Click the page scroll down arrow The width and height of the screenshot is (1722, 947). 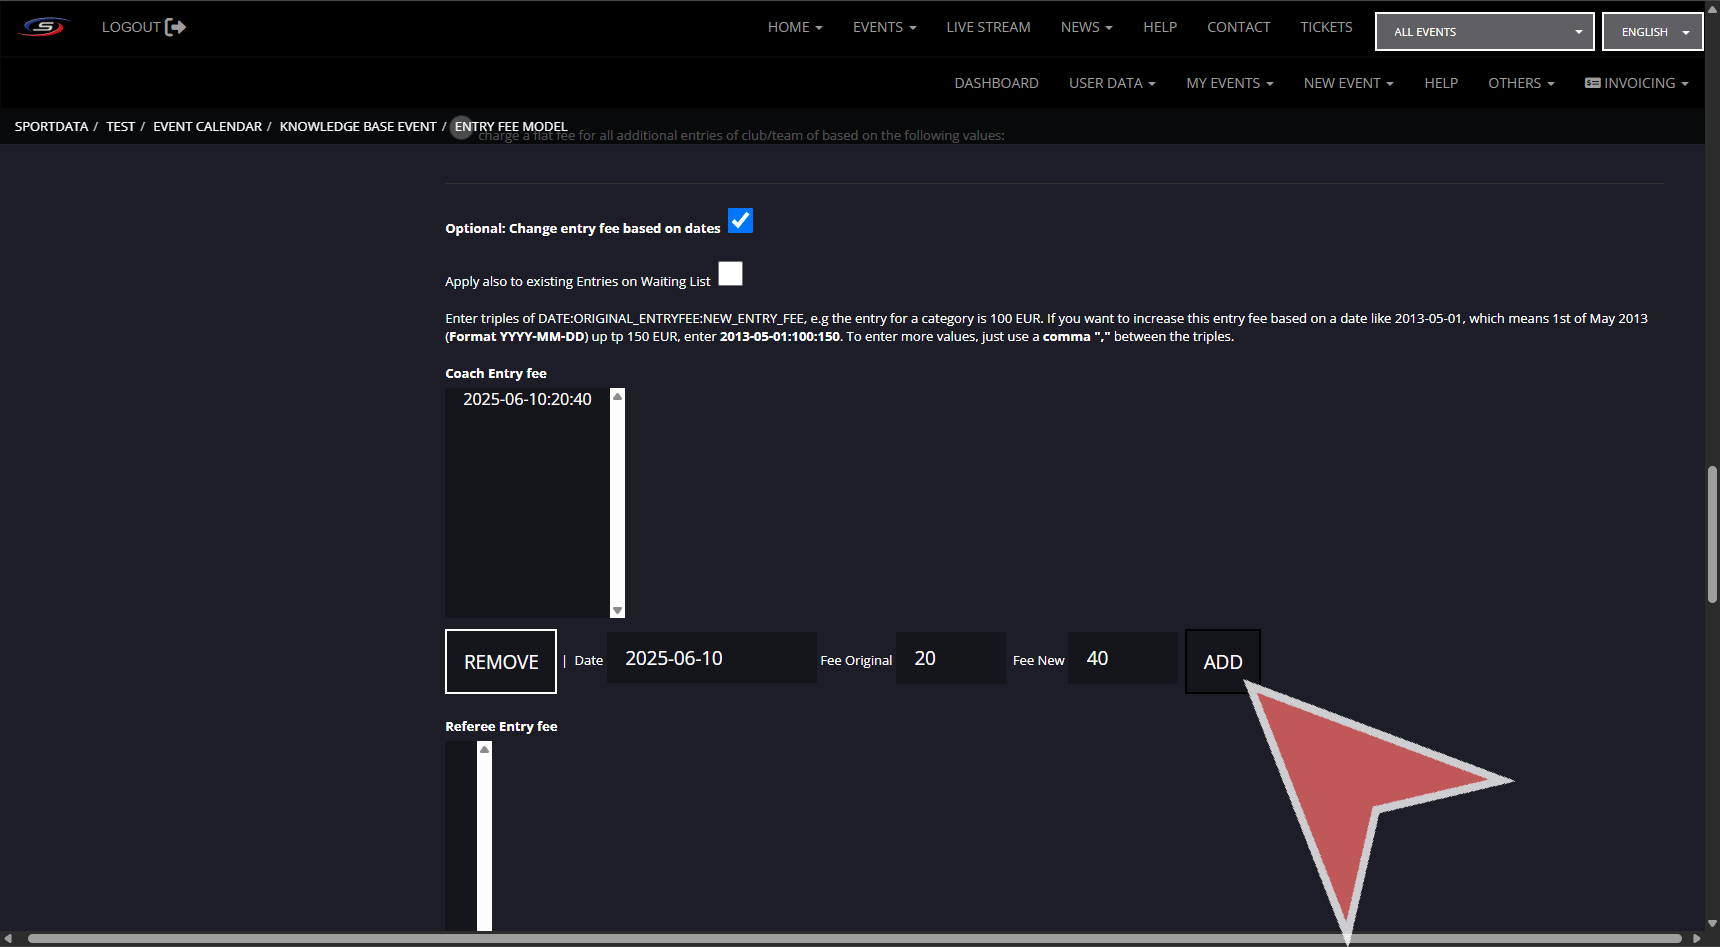point(1712,923)
